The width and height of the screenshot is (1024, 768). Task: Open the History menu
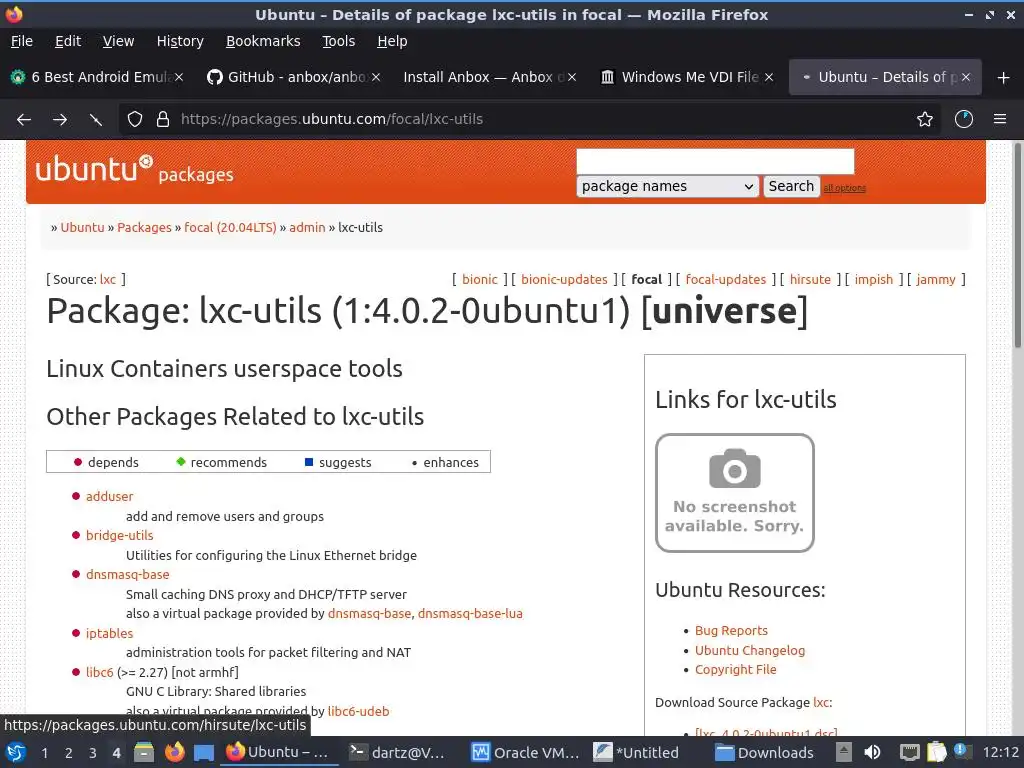click(x=180, y=41)
